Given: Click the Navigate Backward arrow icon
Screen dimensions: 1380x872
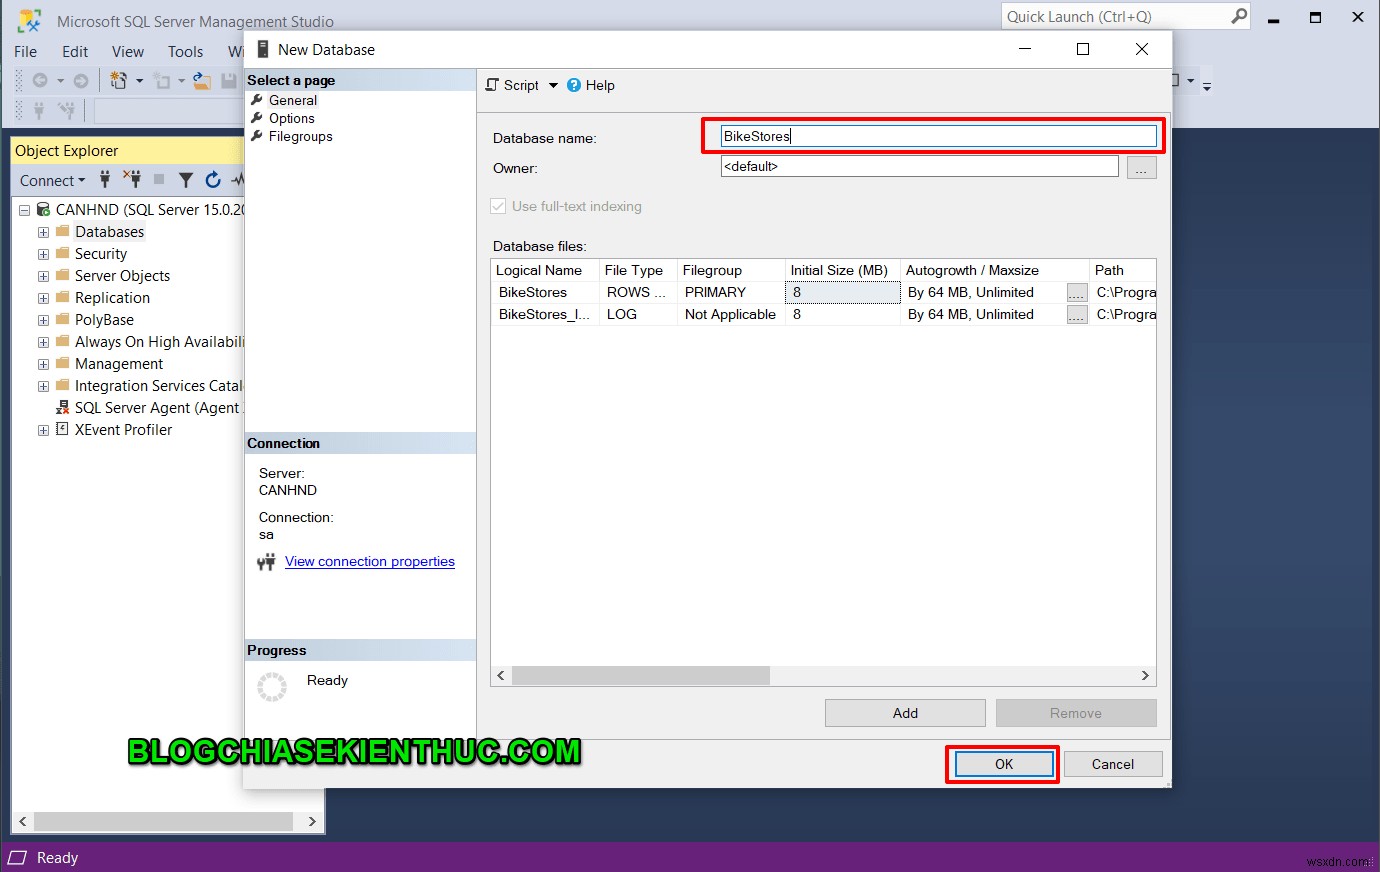Looking at the screenshot, I should 40,81.
